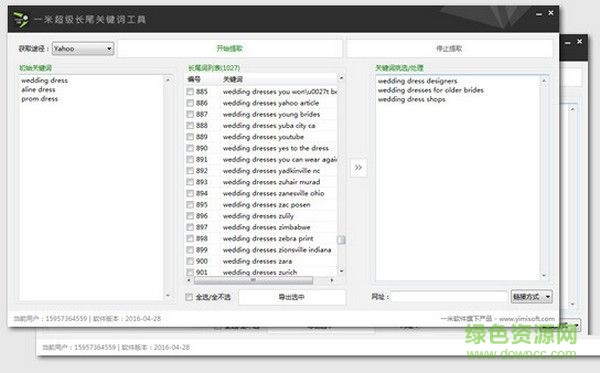Check row 893 zuhair murad checkbox
The height and width of the screenshot is (373, 600).
190,182
